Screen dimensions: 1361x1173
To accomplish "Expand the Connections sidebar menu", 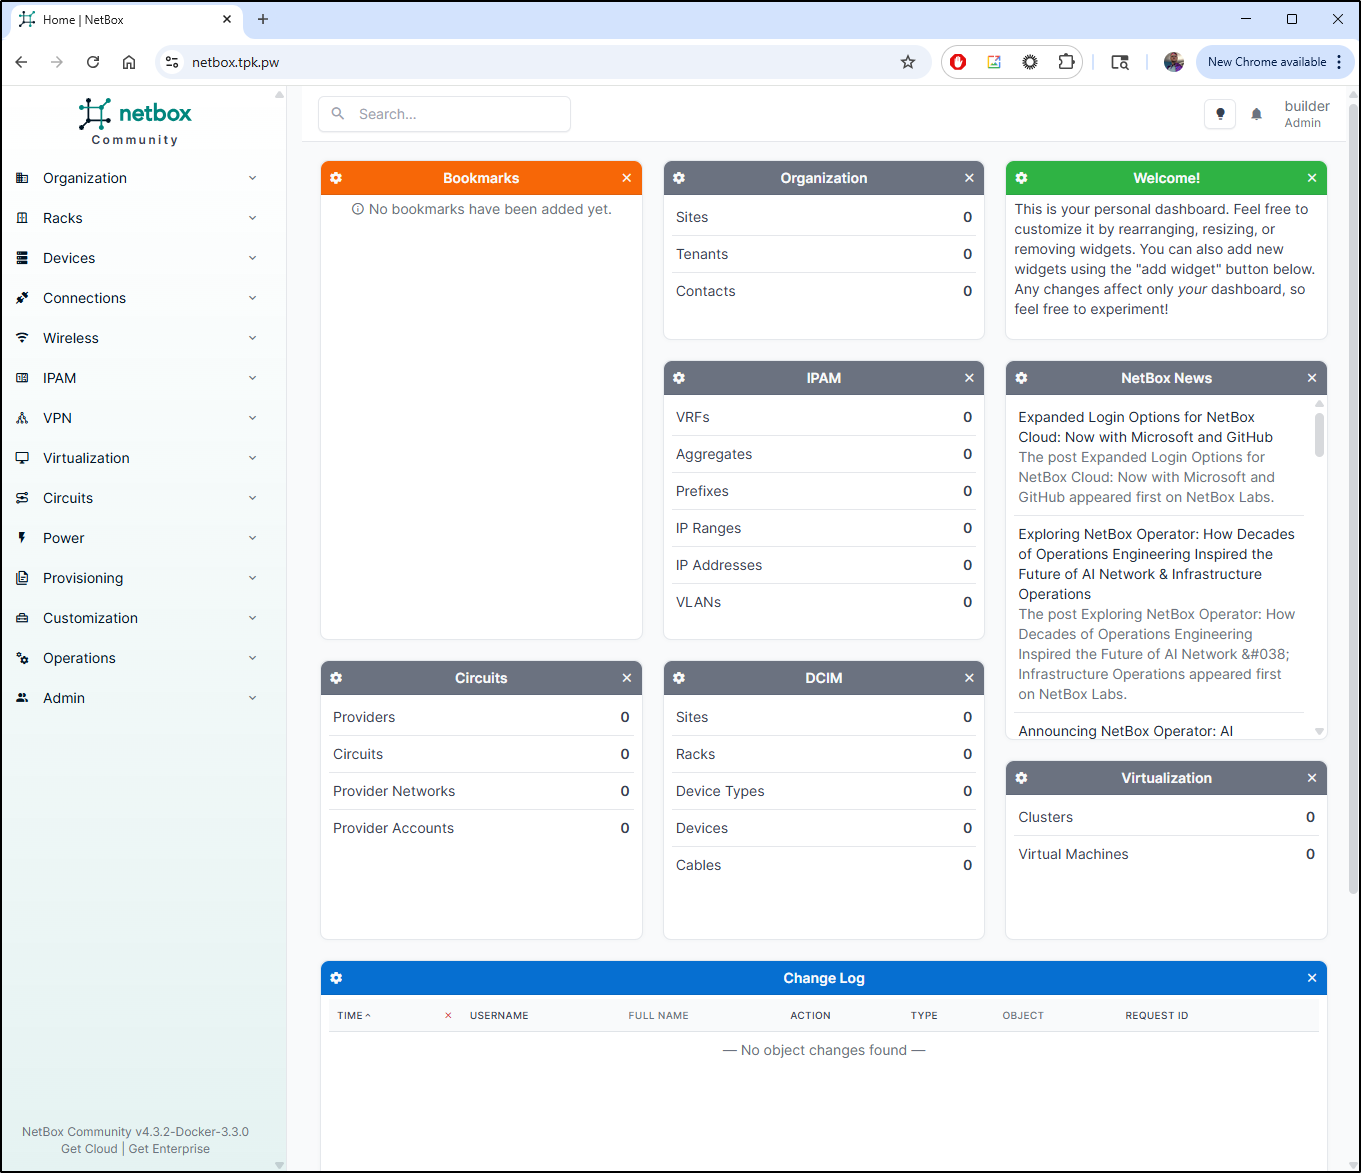I will pyautogui.click(x=136, y=298).
